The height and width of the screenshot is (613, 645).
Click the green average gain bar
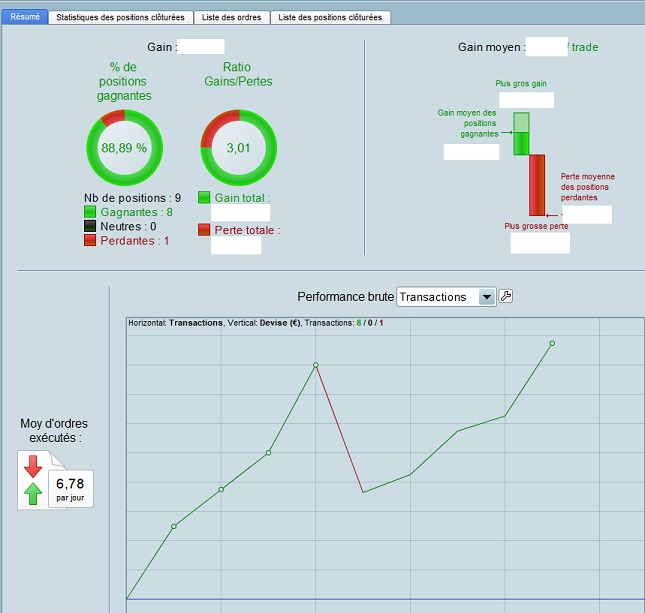[521, 134]
